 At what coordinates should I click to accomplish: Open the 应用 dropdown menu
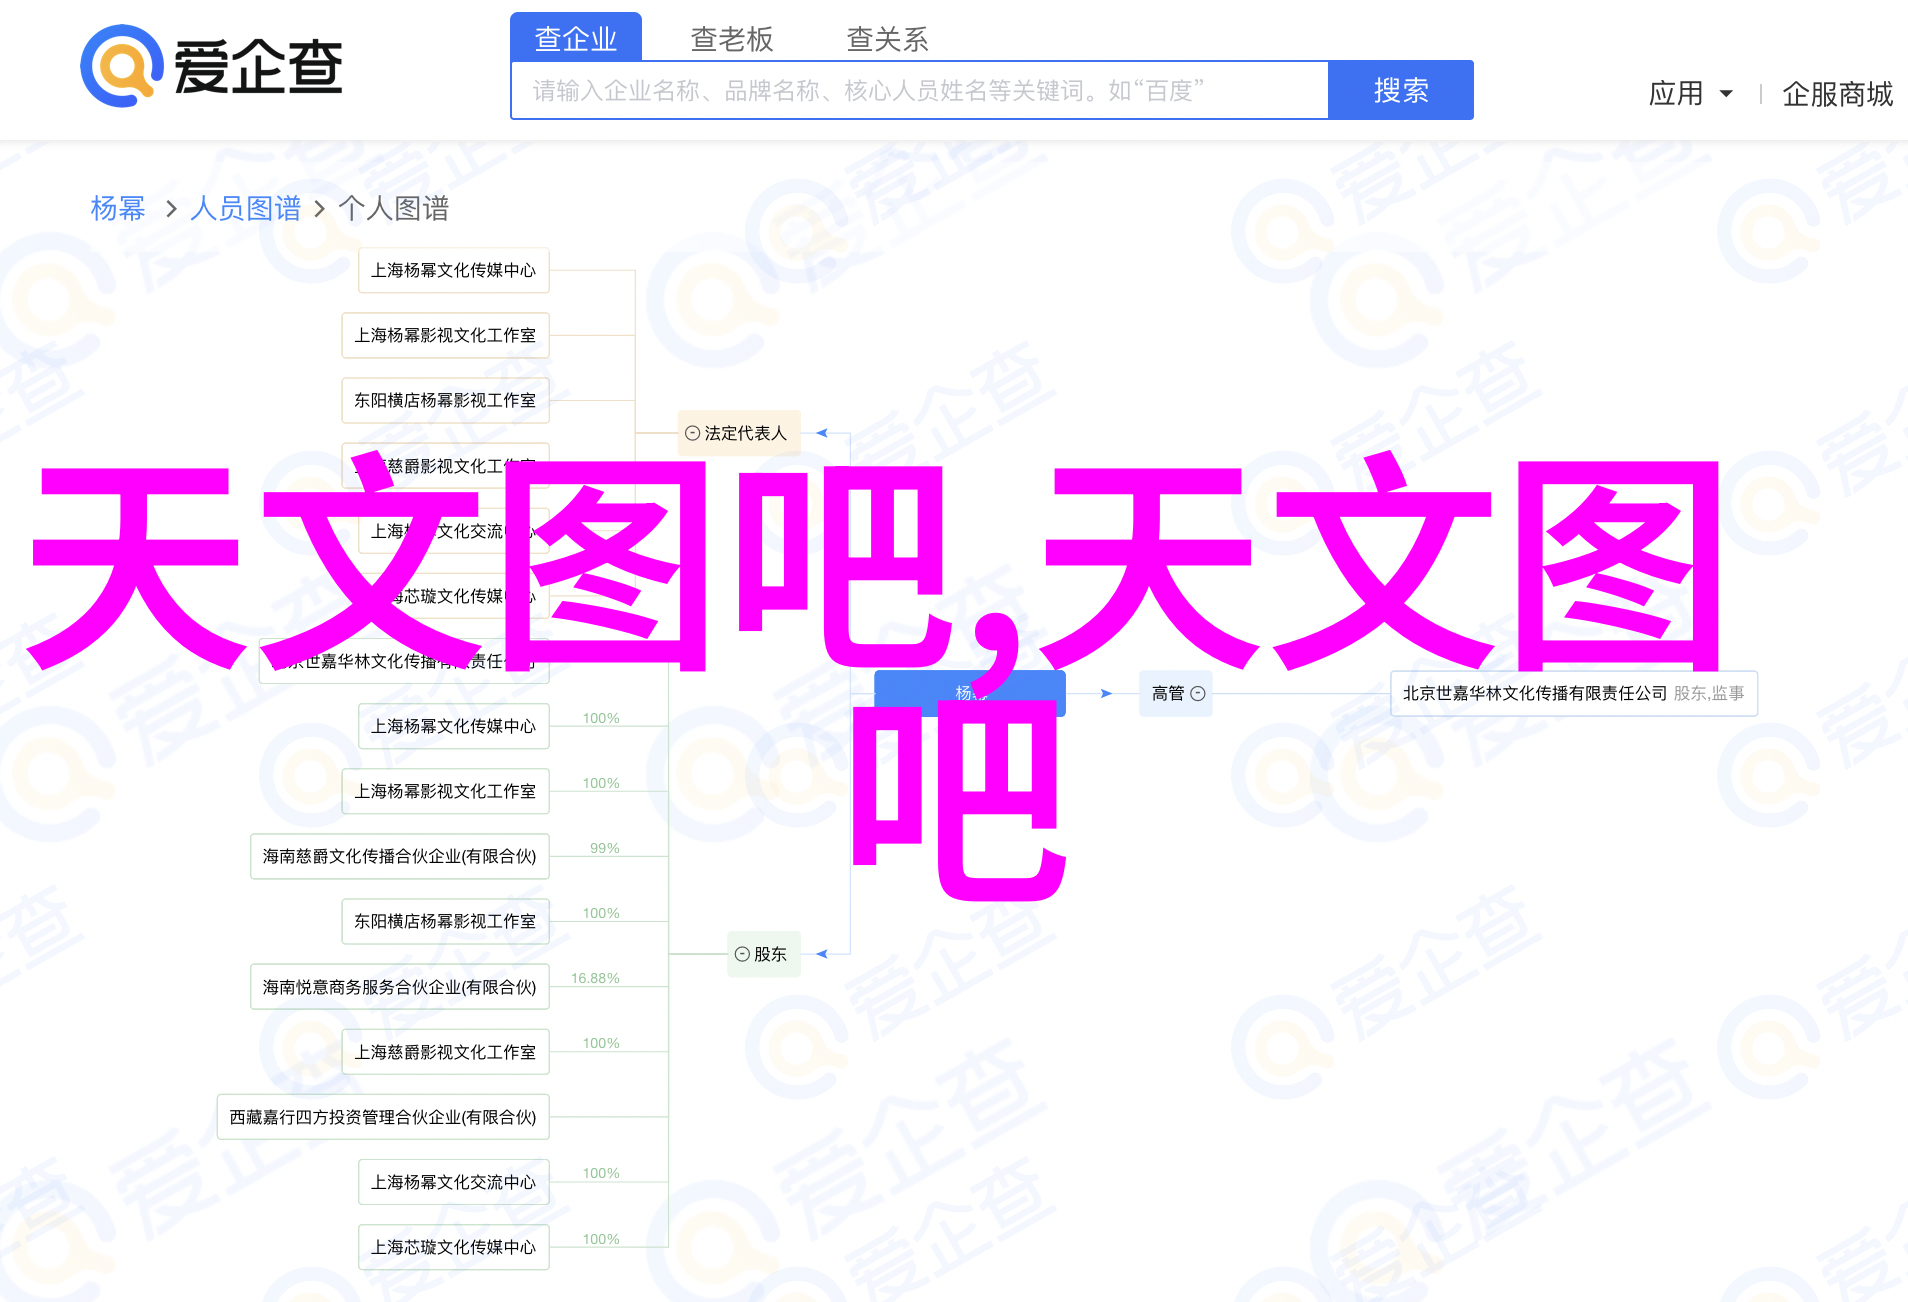[x=1690, y=94]
